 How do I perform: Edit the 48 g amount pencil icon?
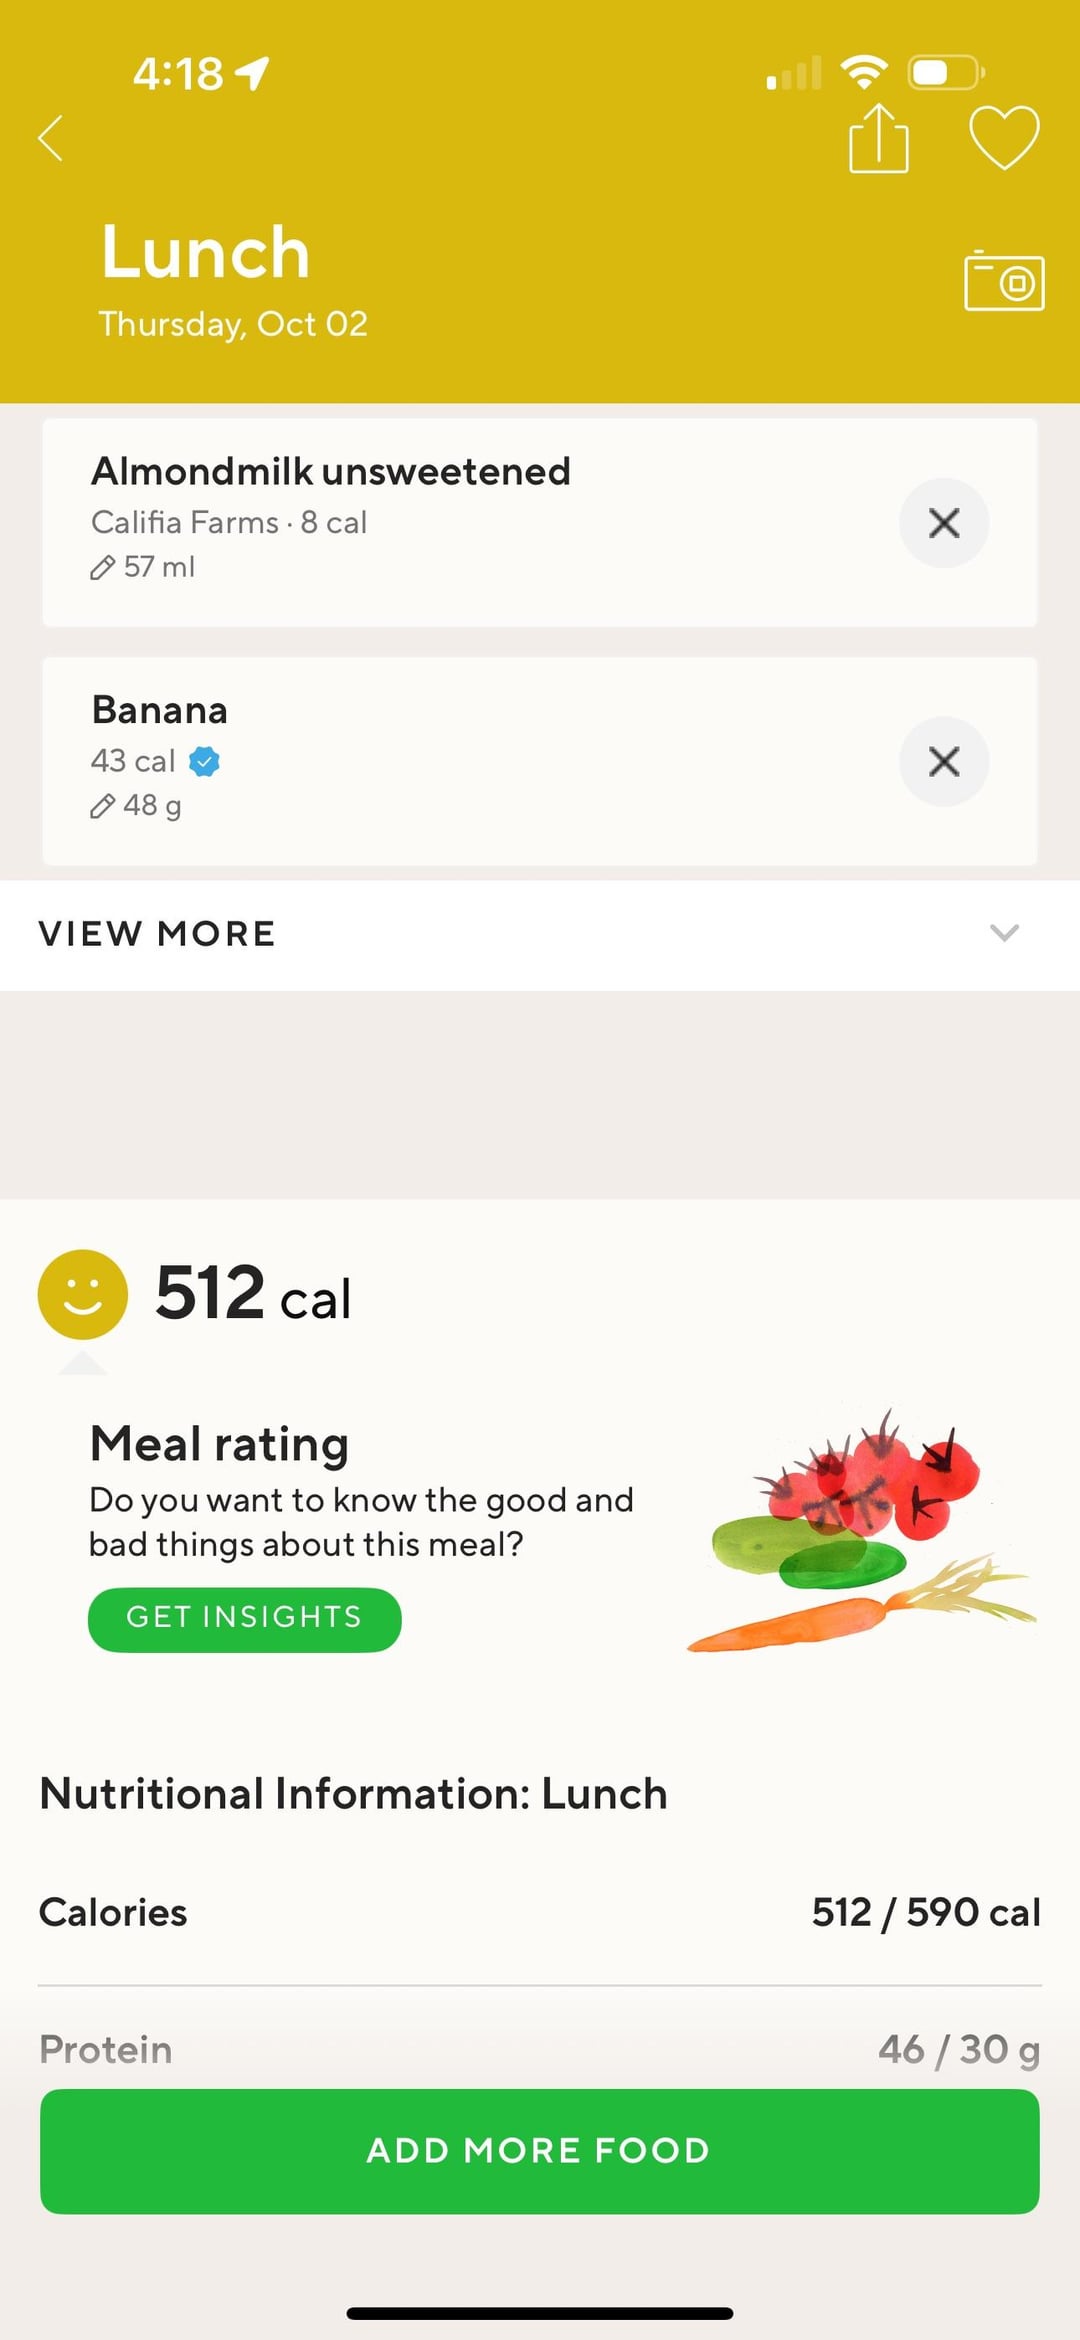click(102, 806)
